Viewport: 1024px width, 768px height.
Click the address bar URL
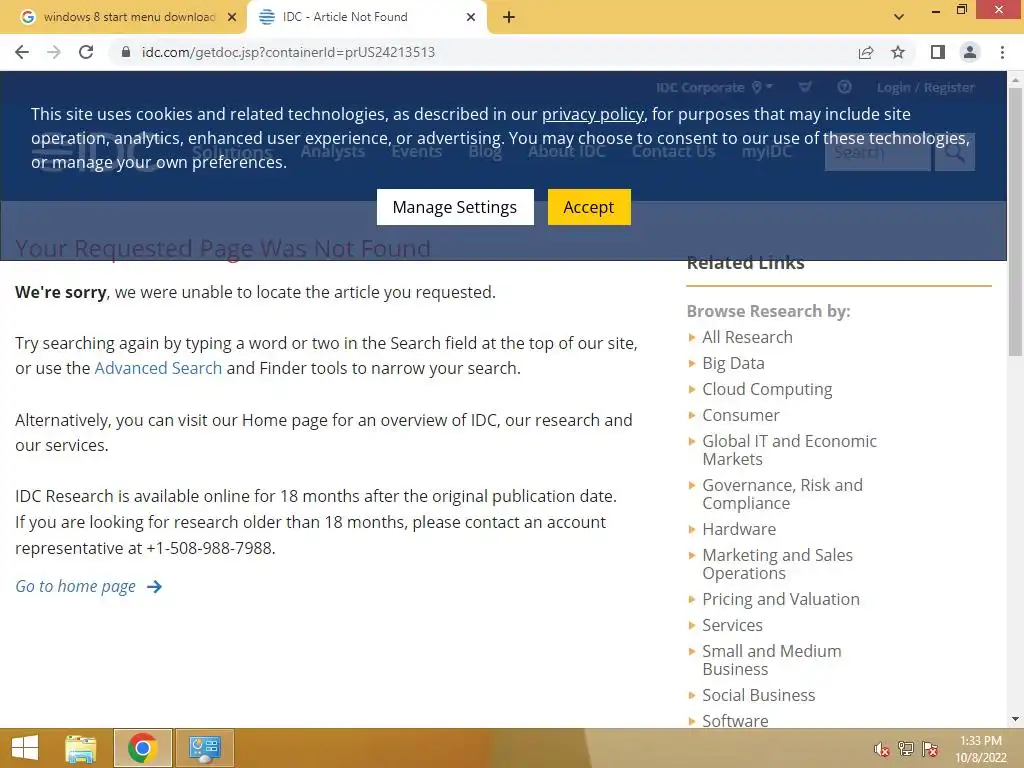tap(288, 52)
